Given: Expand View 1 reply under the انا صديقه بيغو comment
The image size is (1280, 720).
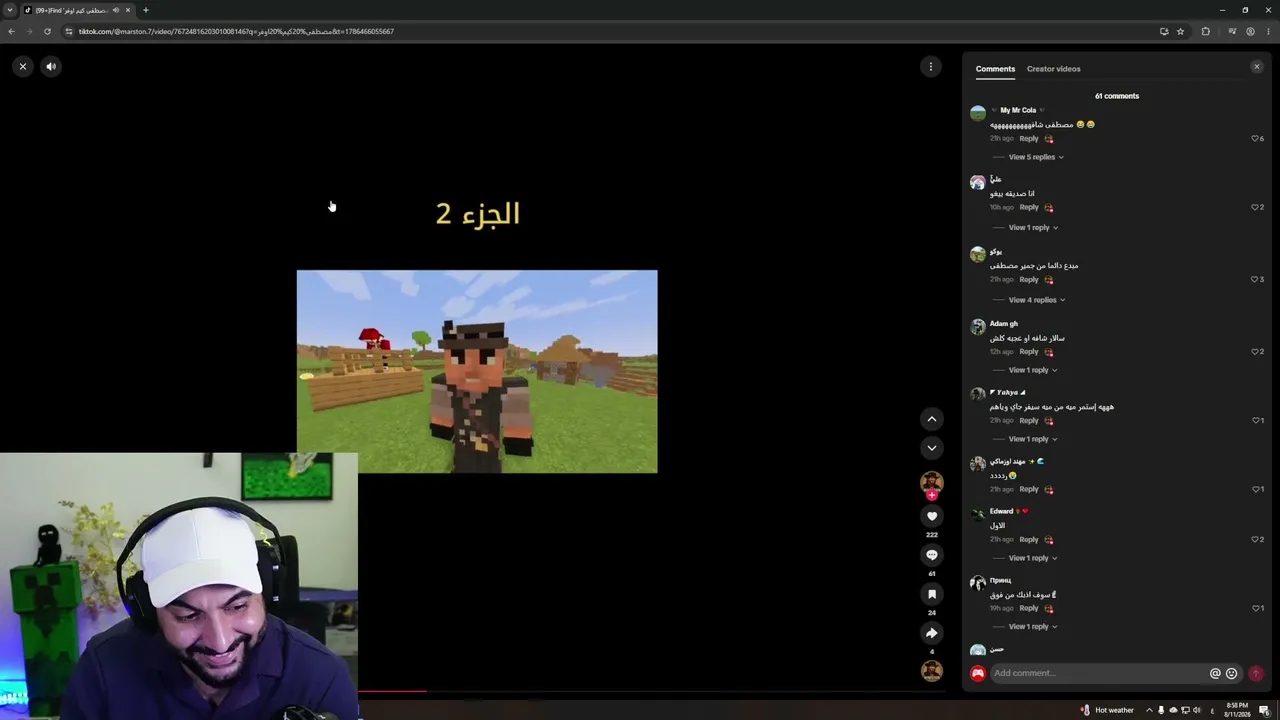Looking at the screenshot, I should pos(1033,228).
